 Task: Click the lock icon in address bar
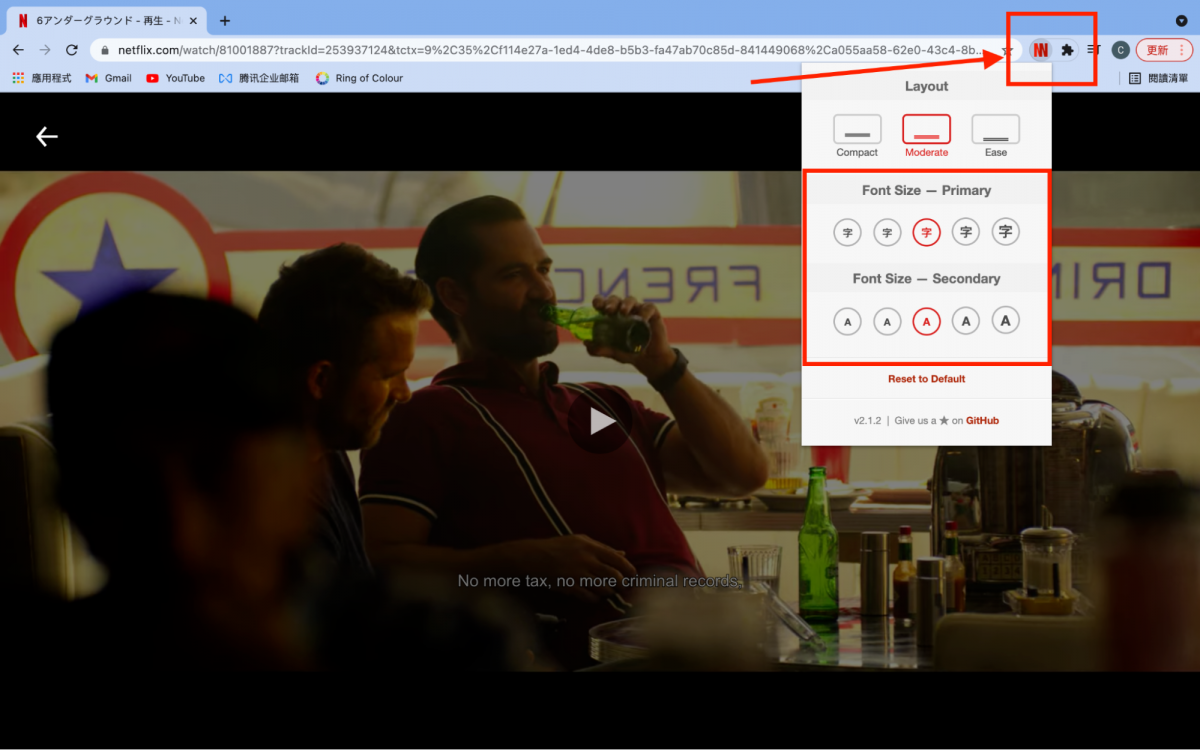103,50
